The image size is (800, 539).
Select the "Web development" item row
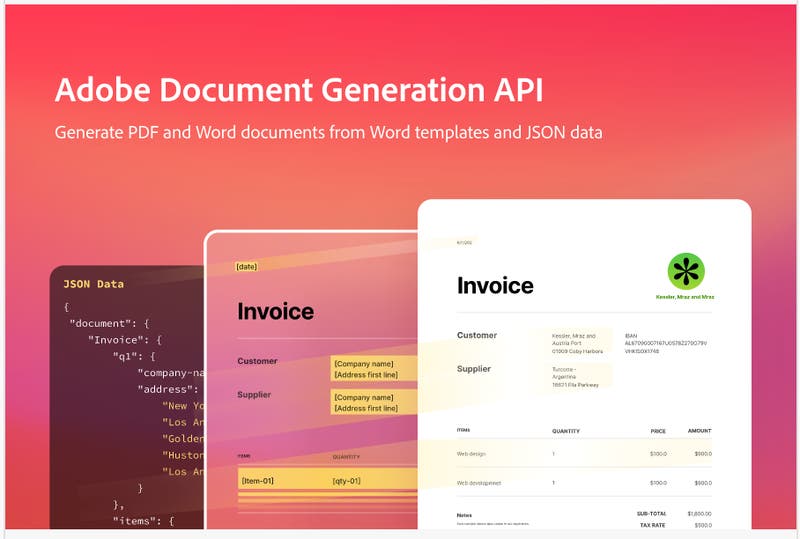click(x=584, y=483)
